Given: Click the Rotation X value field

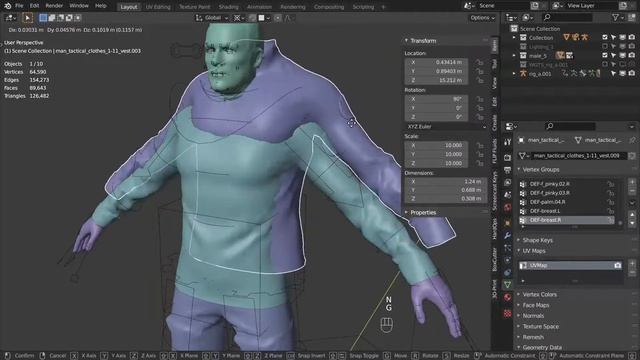Looking at the screenshot, I should point(436,99).
